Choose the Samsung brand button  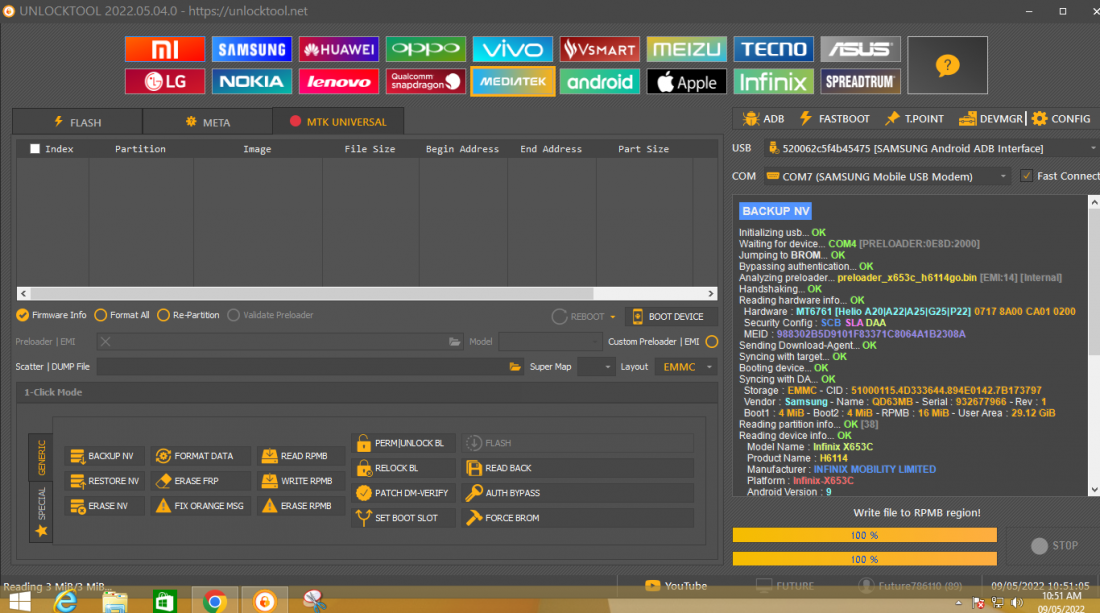pyautogui.click(x=252, y=49)
